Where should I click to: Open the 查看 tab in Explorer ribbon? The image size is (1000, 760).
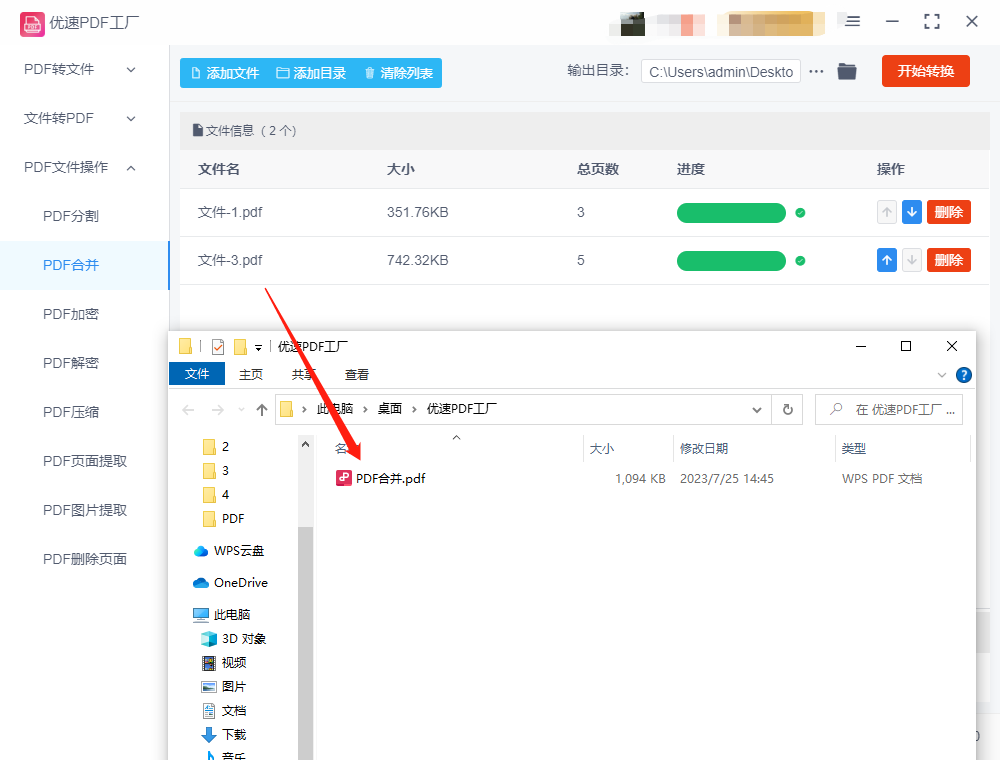tap(357, 375)
